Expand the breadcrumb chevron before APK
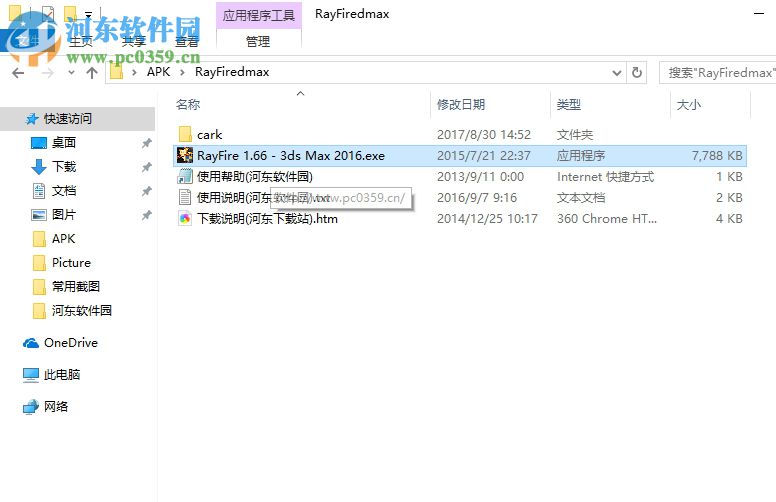The image size is (776, 502). 134,73
